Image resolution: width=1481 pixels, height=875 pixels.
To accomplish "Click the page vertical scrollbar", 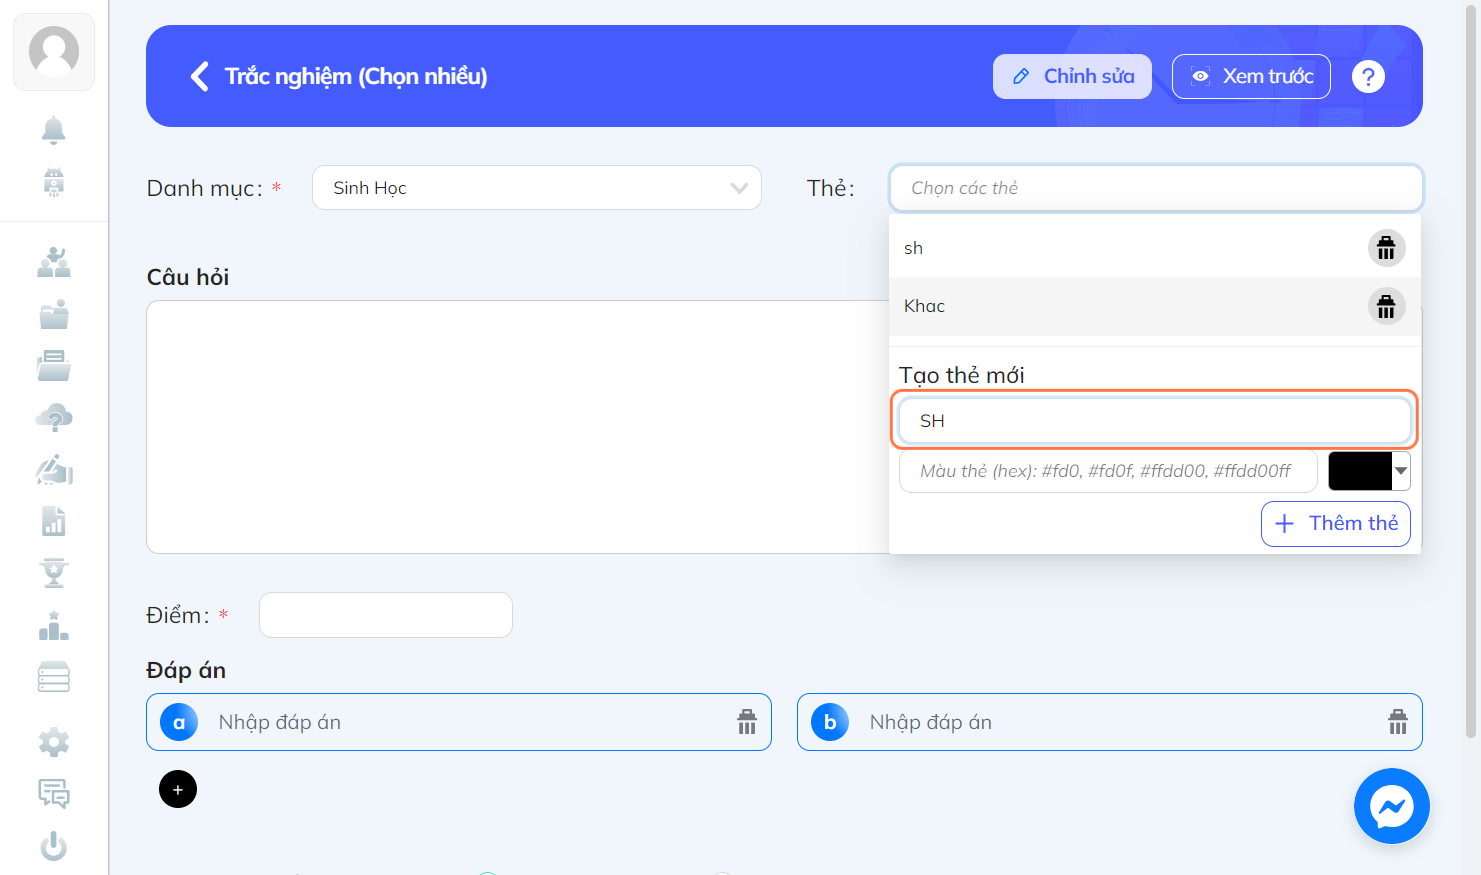I will coord(1470,370).
